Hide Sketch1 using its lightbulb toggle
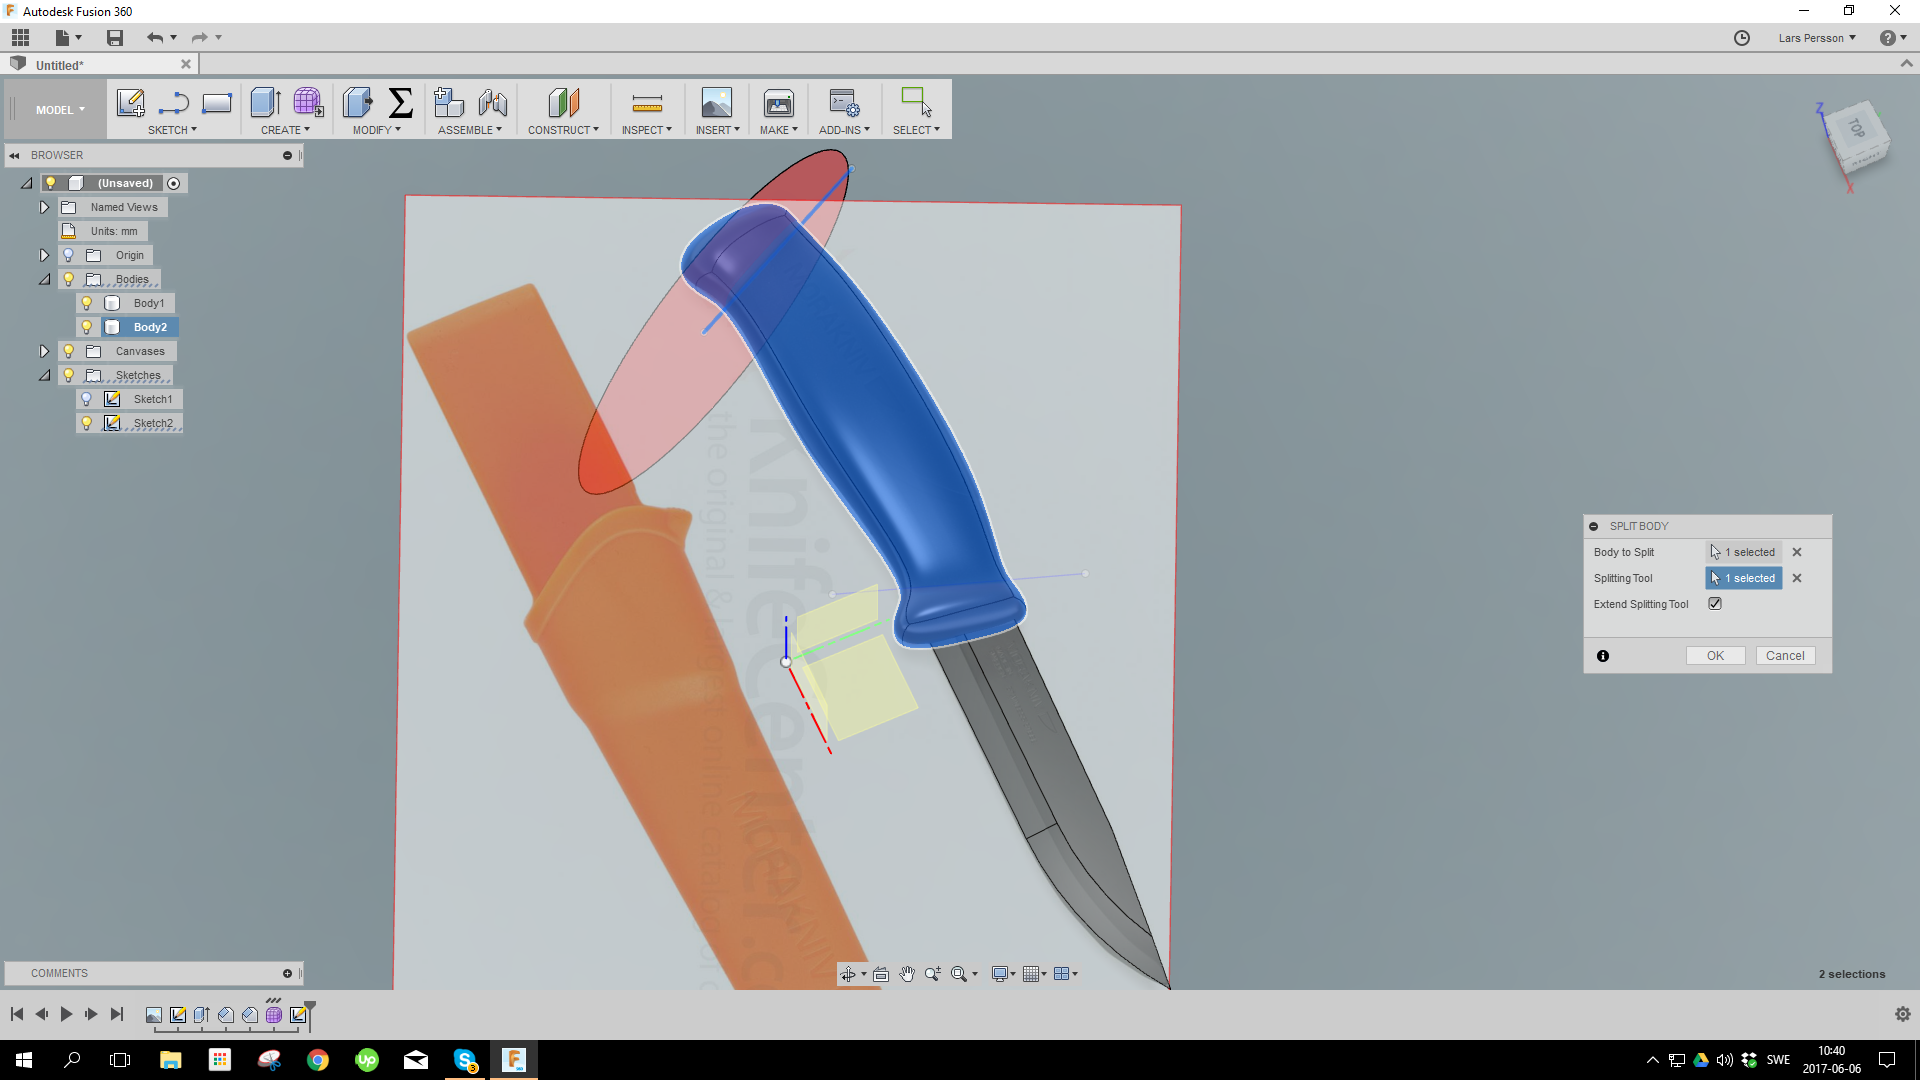The height and width of the screenshot is (1080, 1920). [x=87, y=398]
